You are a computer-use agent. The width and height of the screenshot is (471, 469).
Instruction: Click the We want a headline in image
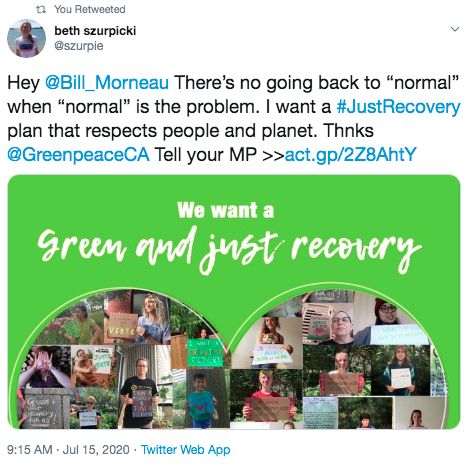226,211
